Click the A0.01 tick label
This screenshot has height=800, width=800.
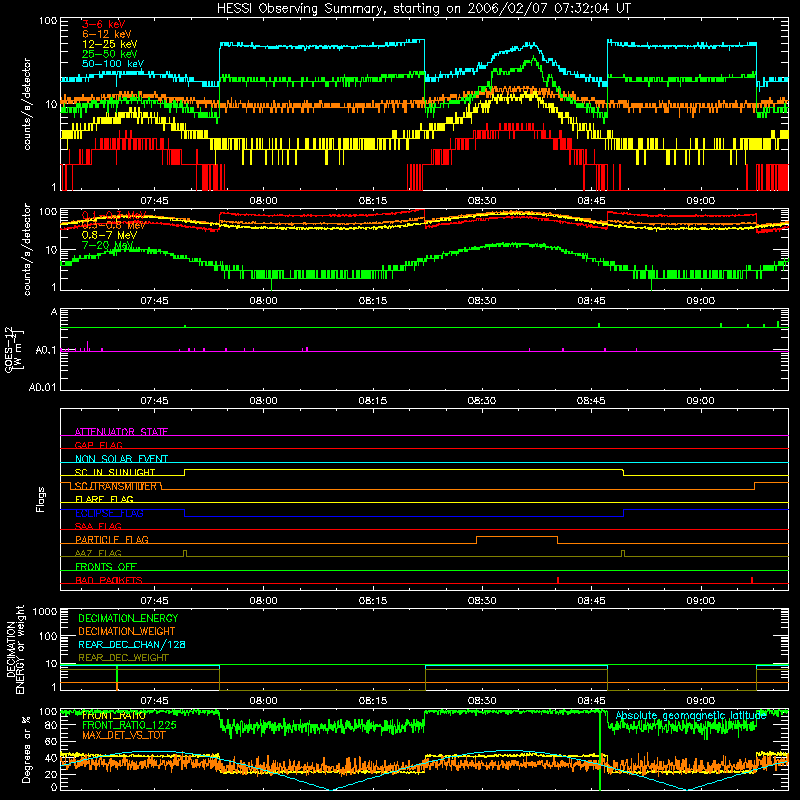pos(42,388)
